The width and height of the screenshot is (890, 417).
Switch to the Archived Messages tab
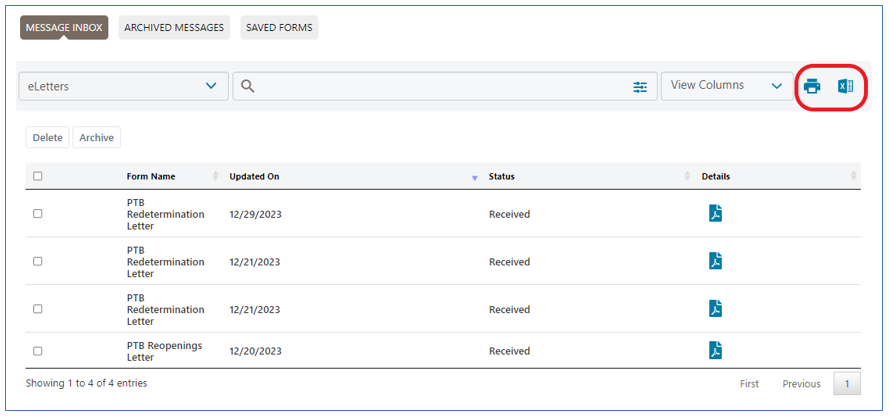click(x=174, y=28)
